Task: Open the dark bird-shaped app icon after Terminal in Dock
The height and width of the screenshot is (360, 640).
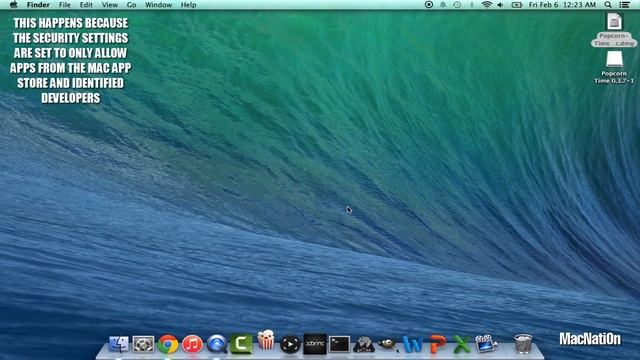Action: [364, 344]
